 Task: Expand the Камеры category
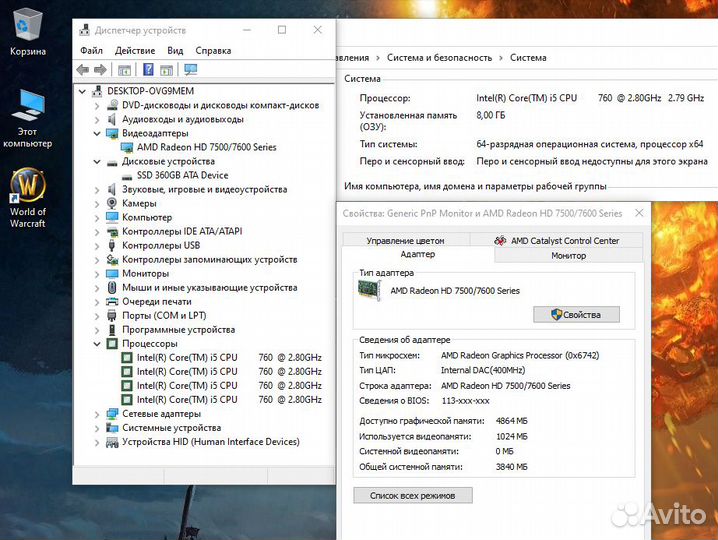pyautogui.click(x=97, y=204)
